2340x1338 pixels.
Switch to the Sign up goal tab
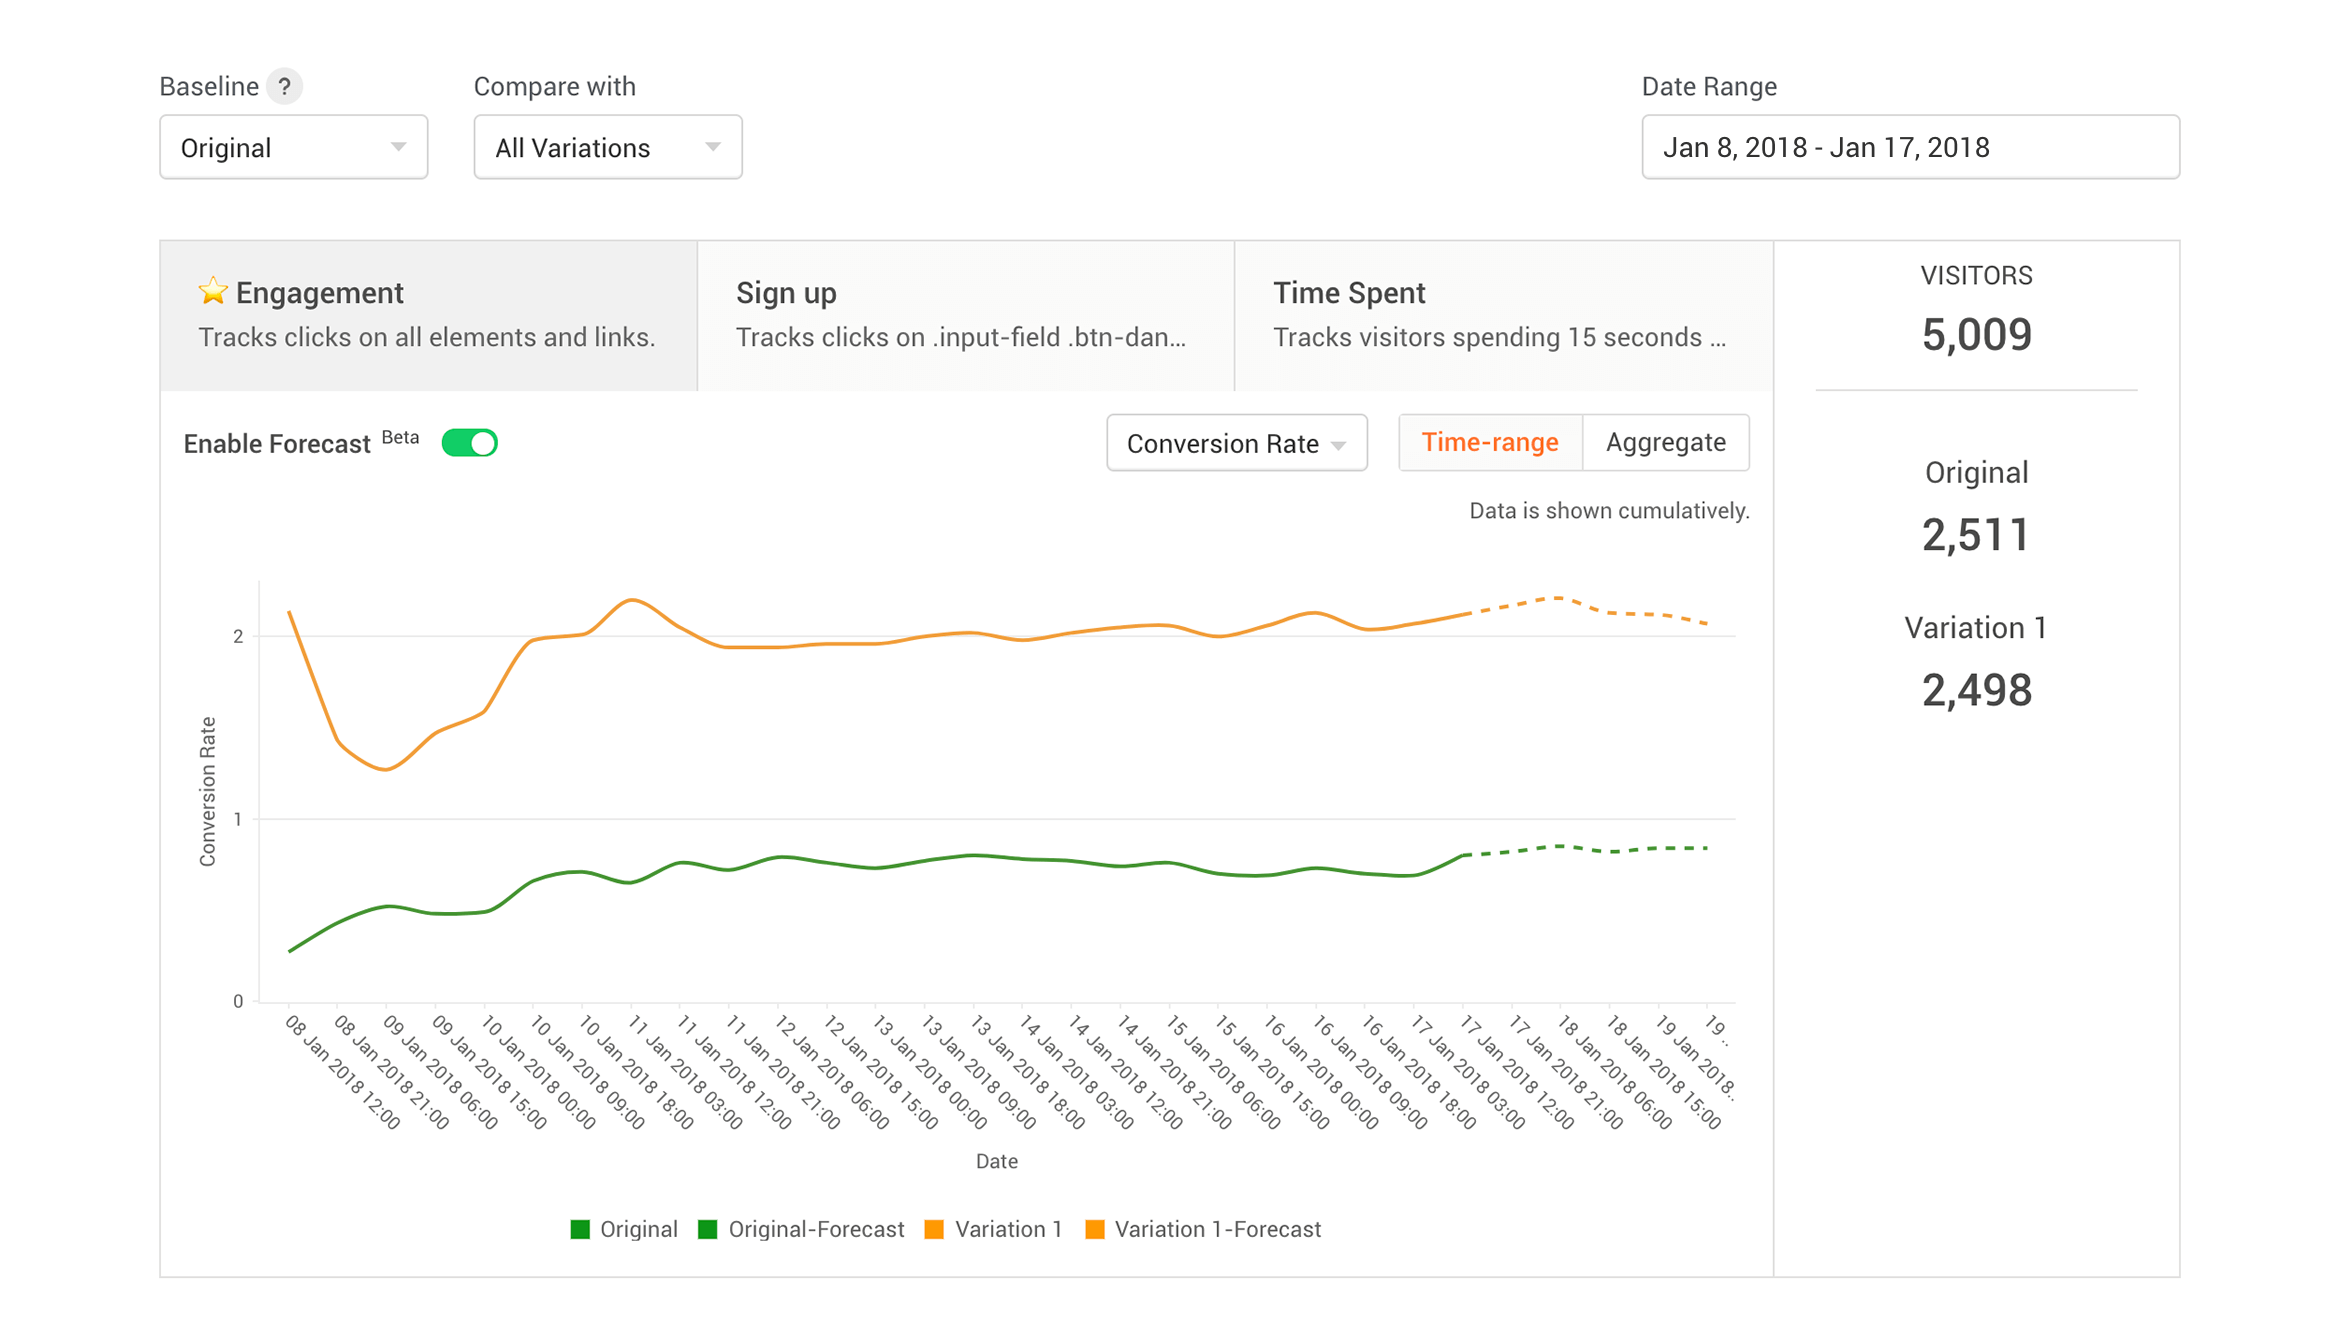pyautogui.click(x=963, y=313)
